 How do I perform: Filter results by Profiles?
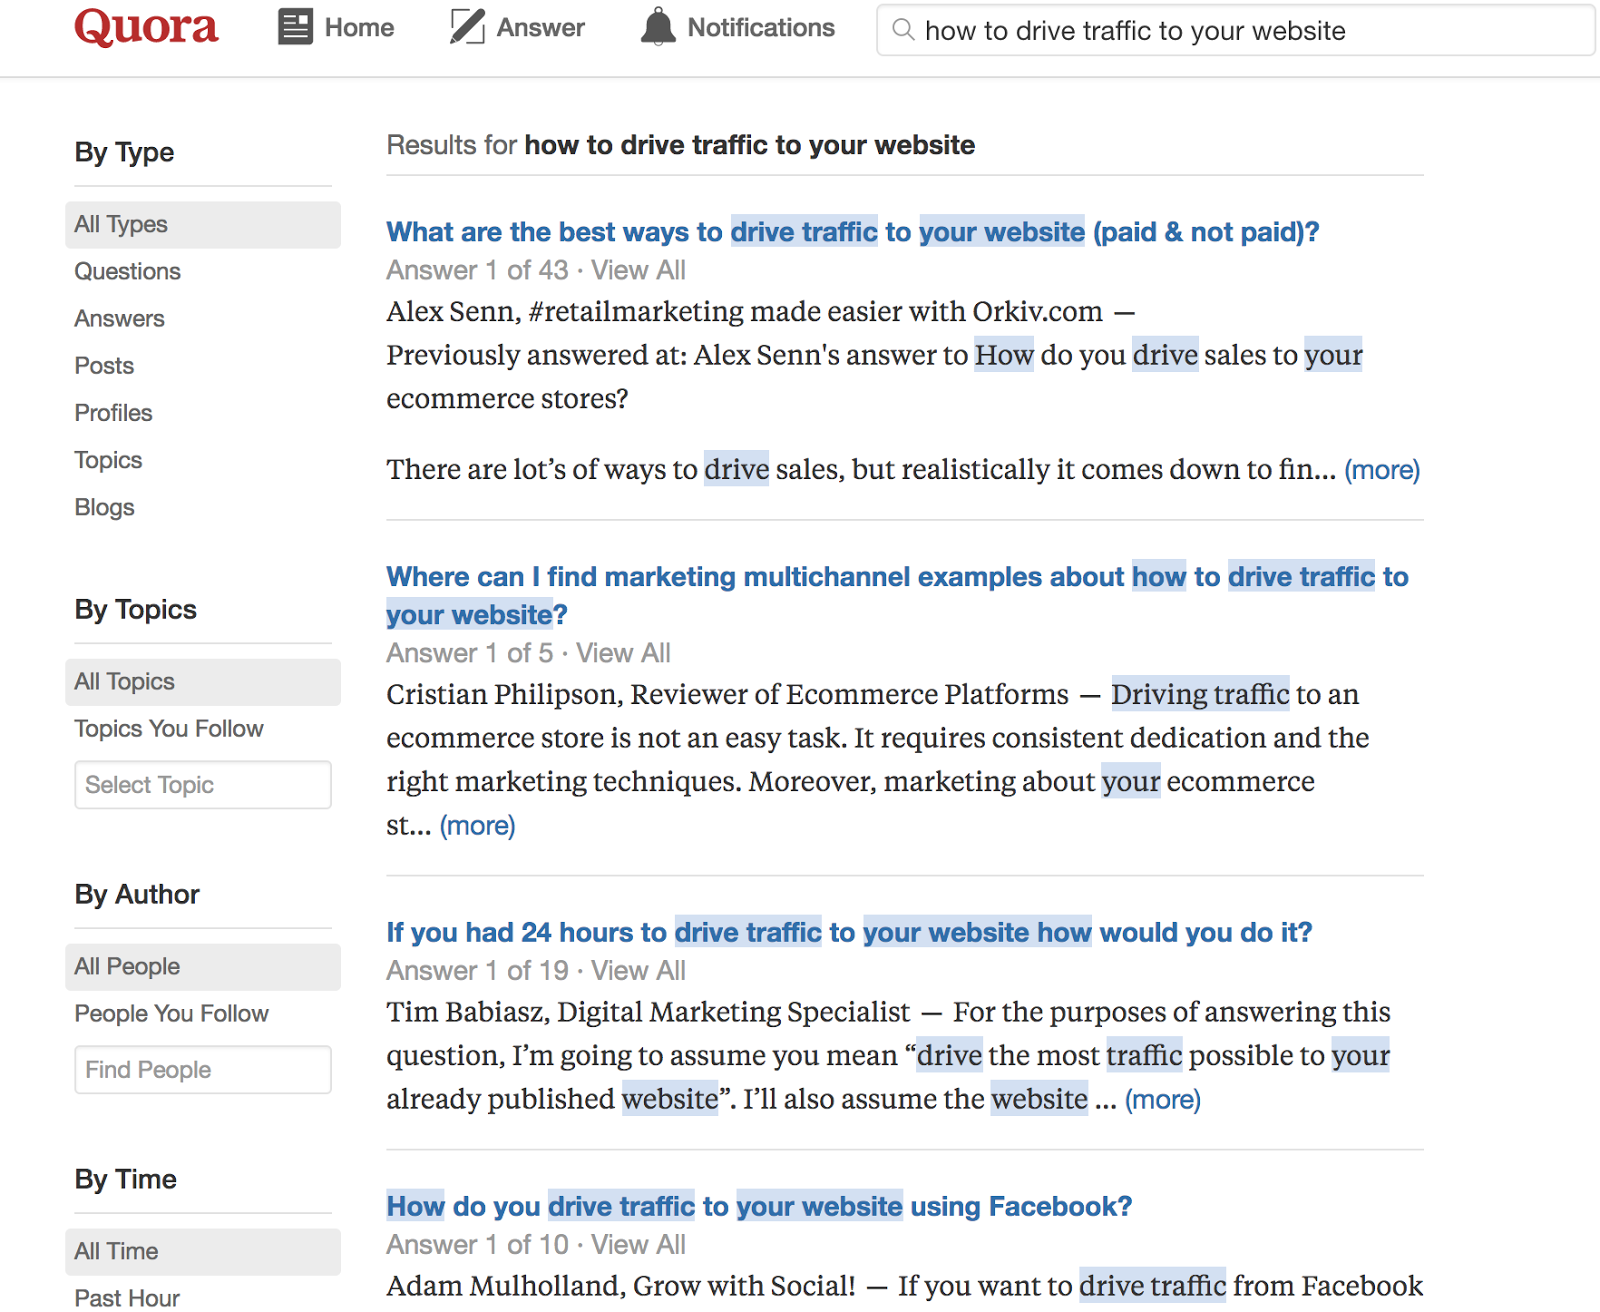[114, 412]
